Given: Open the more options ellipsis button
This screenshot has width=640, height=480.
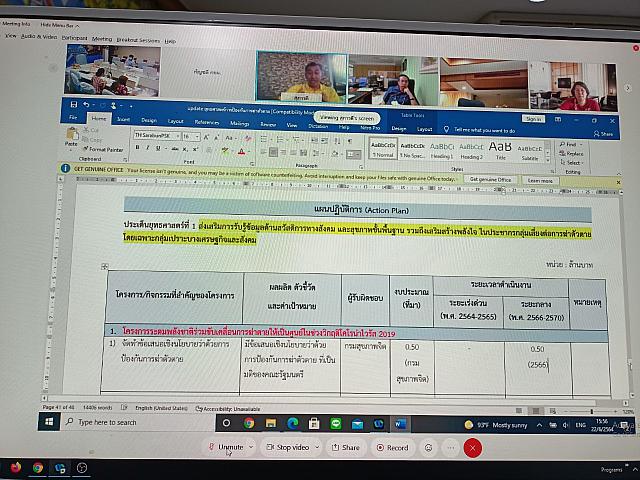Looking at the screenshot, I should click(449, 447).
